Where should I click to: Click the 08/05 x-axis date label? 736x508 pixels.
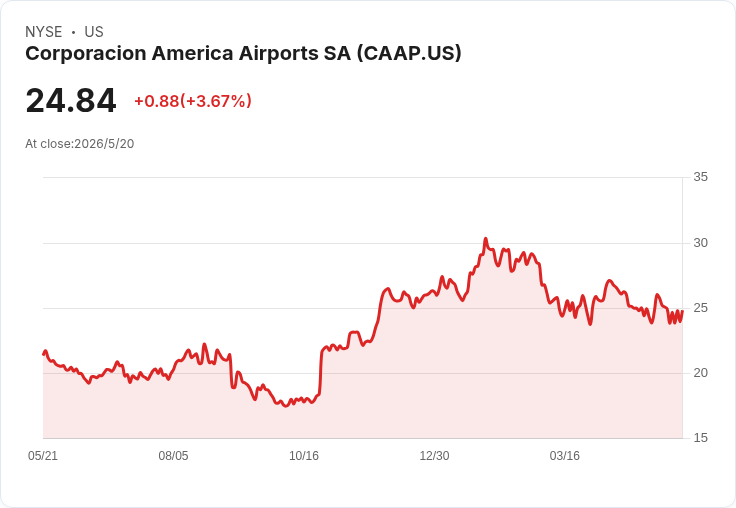pos(173,455)
